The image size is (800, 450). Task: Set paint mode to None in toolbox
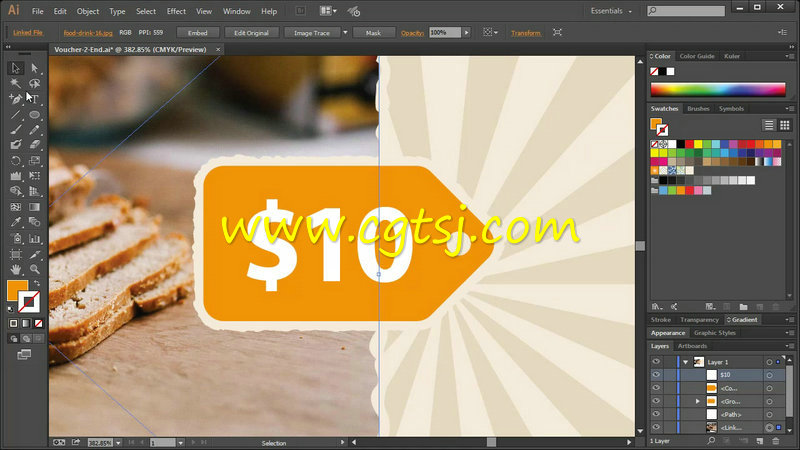38,323
